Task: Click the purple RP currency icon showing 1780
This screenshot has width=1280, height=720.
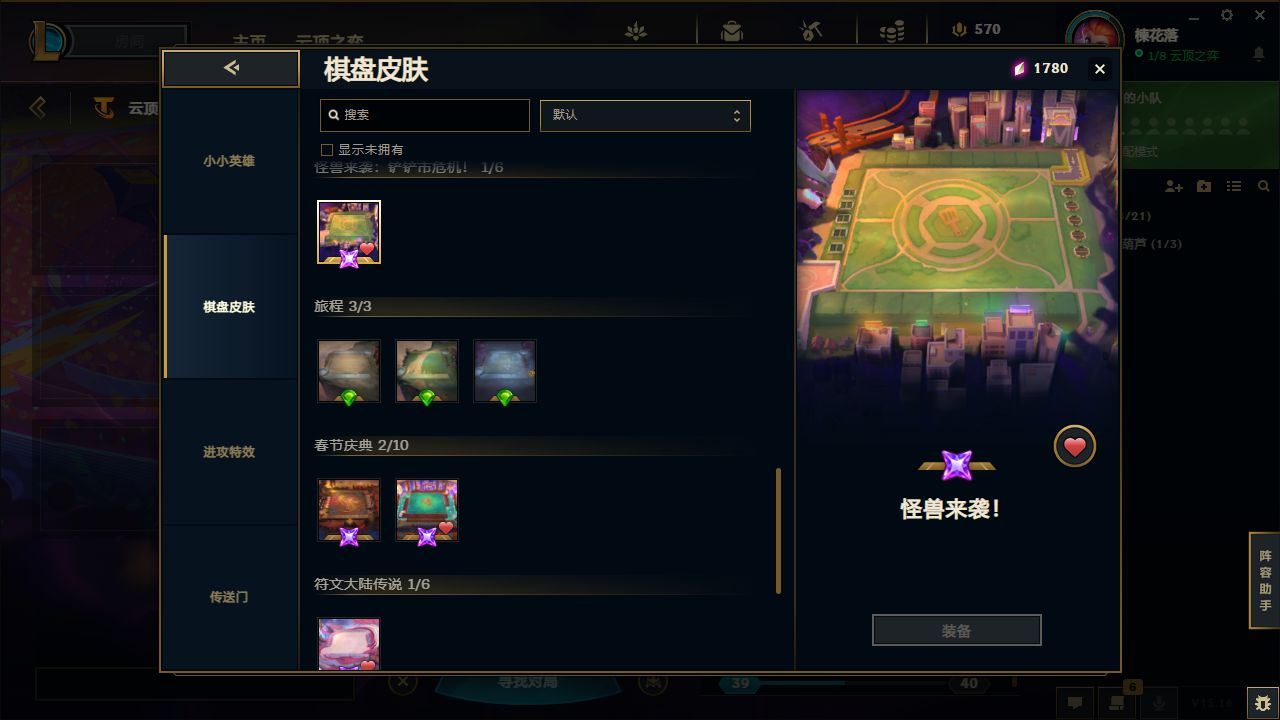Action: coord(1019,68)
